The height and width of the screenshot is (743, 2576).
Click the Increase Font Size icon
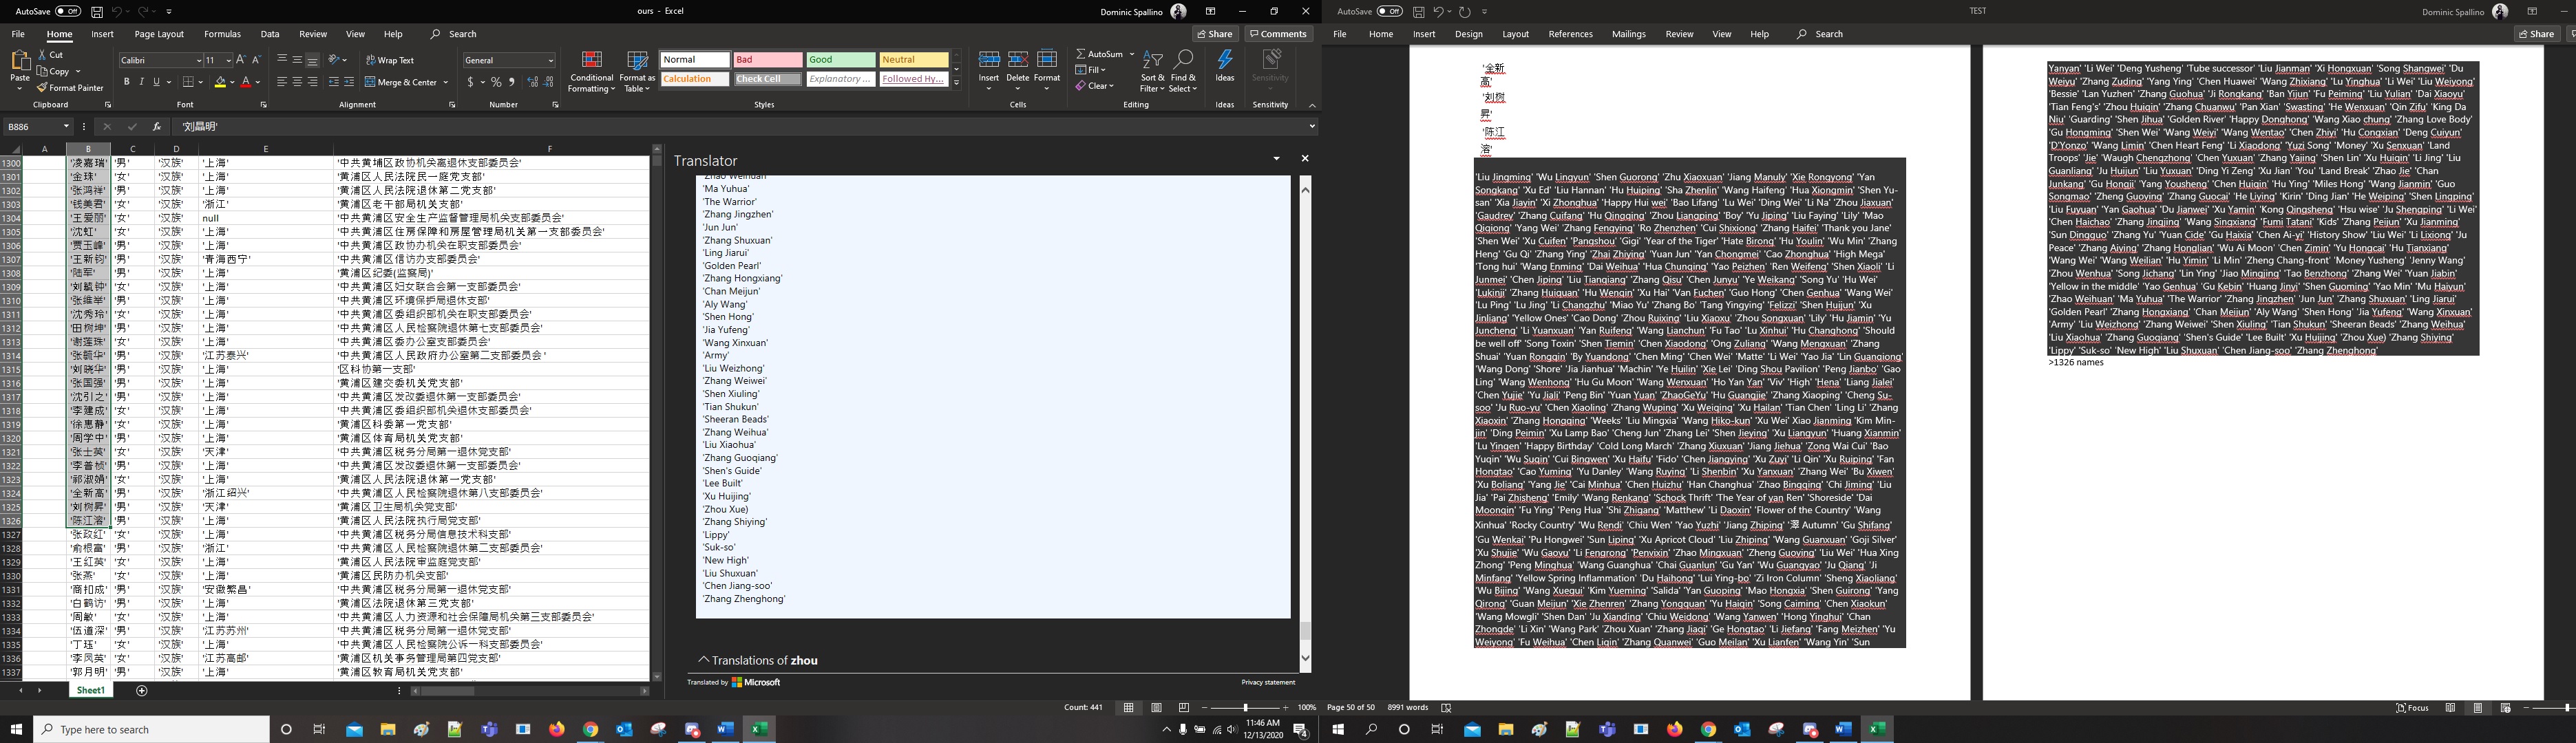(241, 60)
